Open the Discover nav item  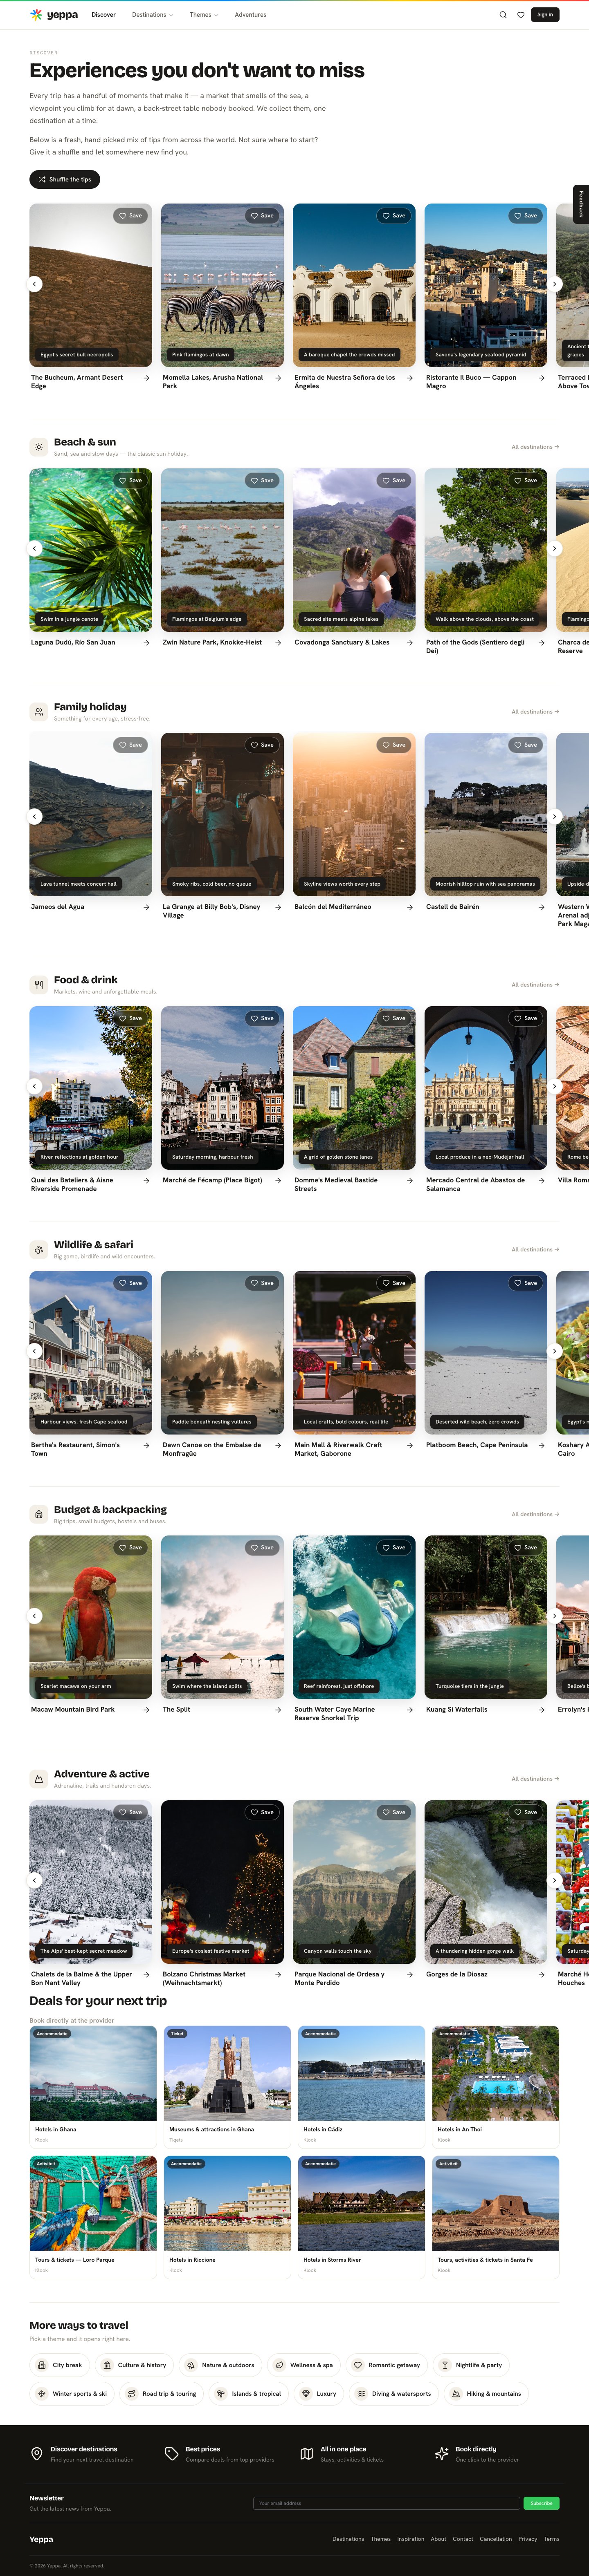point(104,15)
